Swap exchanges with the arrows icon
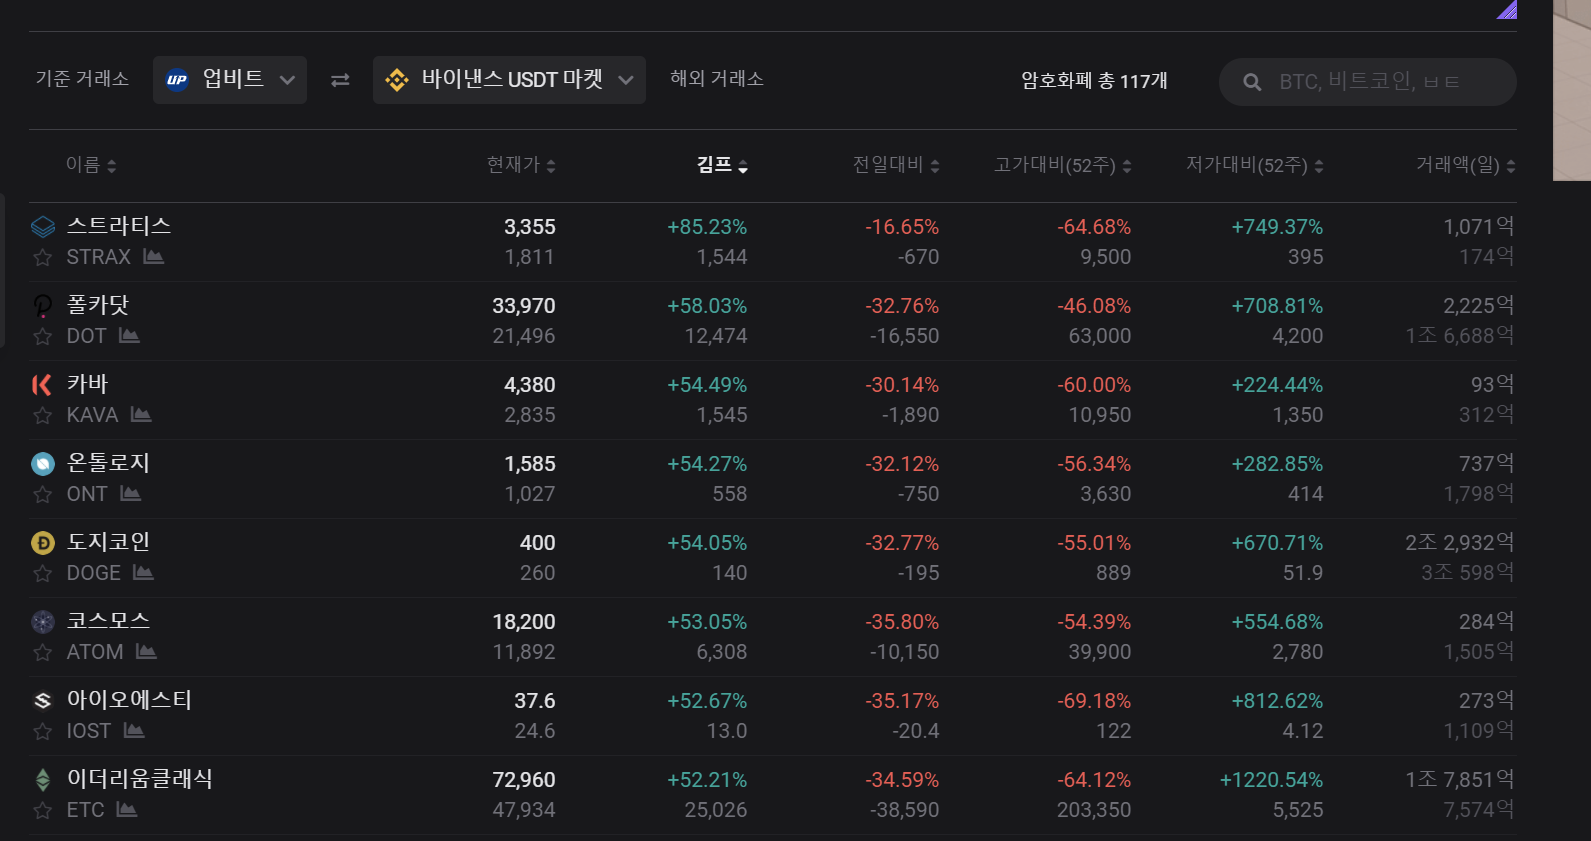The width and height of the screenshot is (1591, 841). point(340,80)
